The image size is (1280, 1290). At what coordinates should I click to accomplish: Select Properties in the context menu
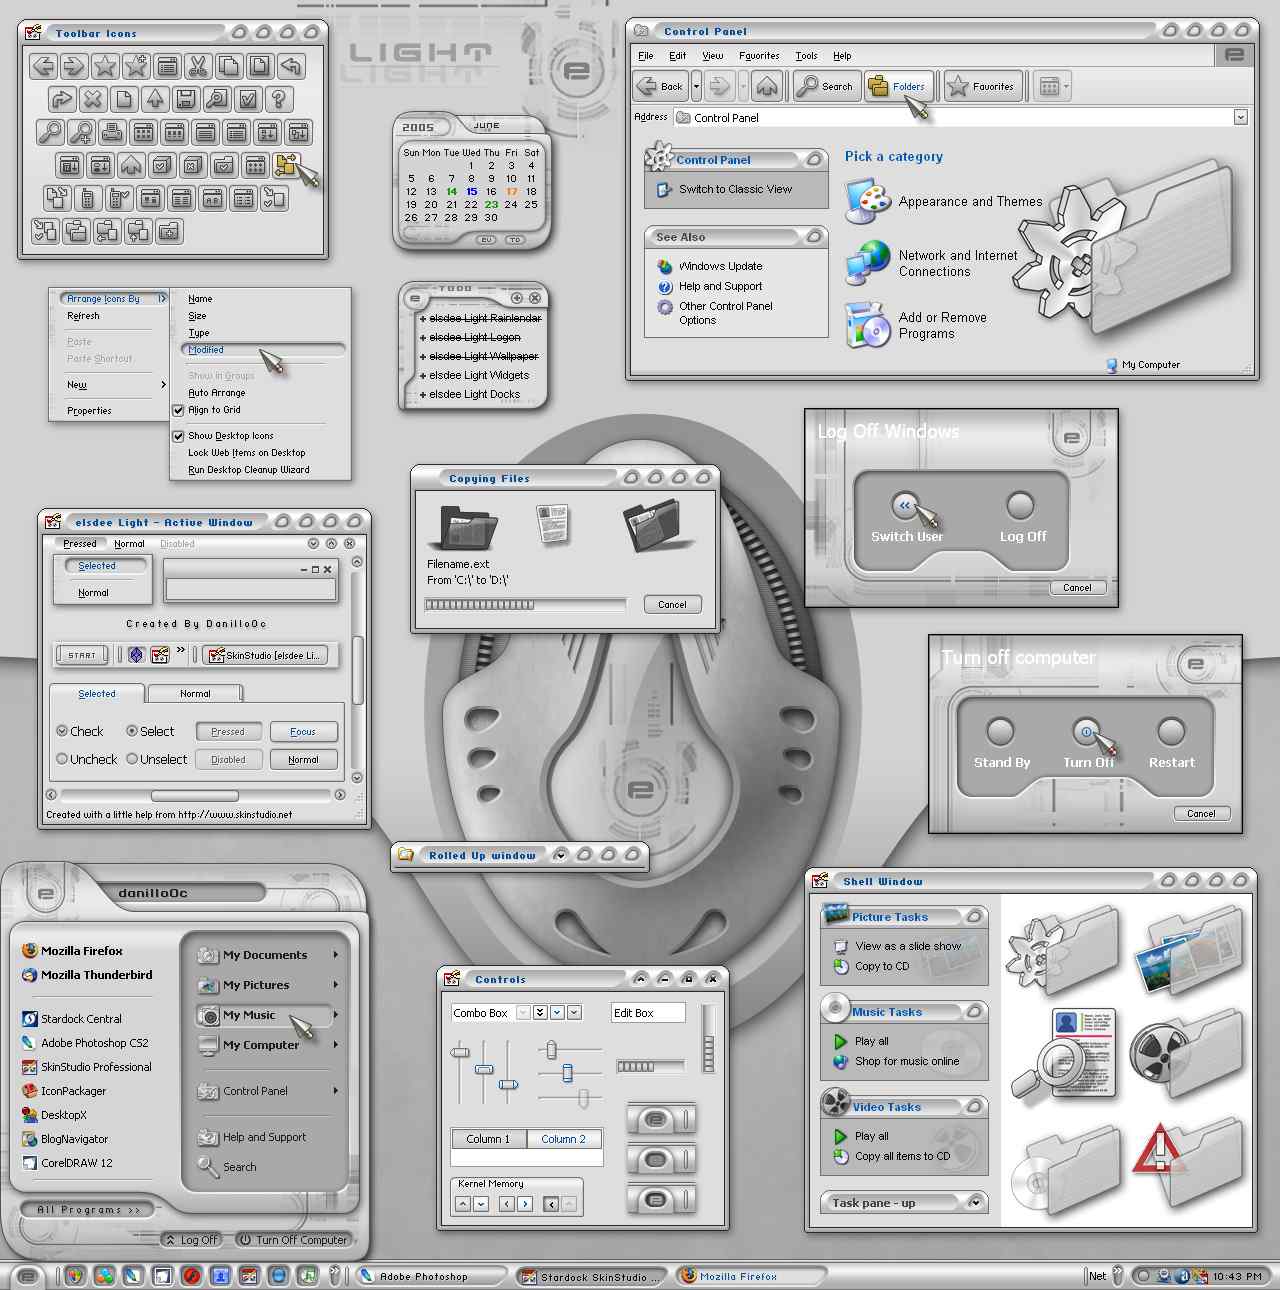pos(89,411)
